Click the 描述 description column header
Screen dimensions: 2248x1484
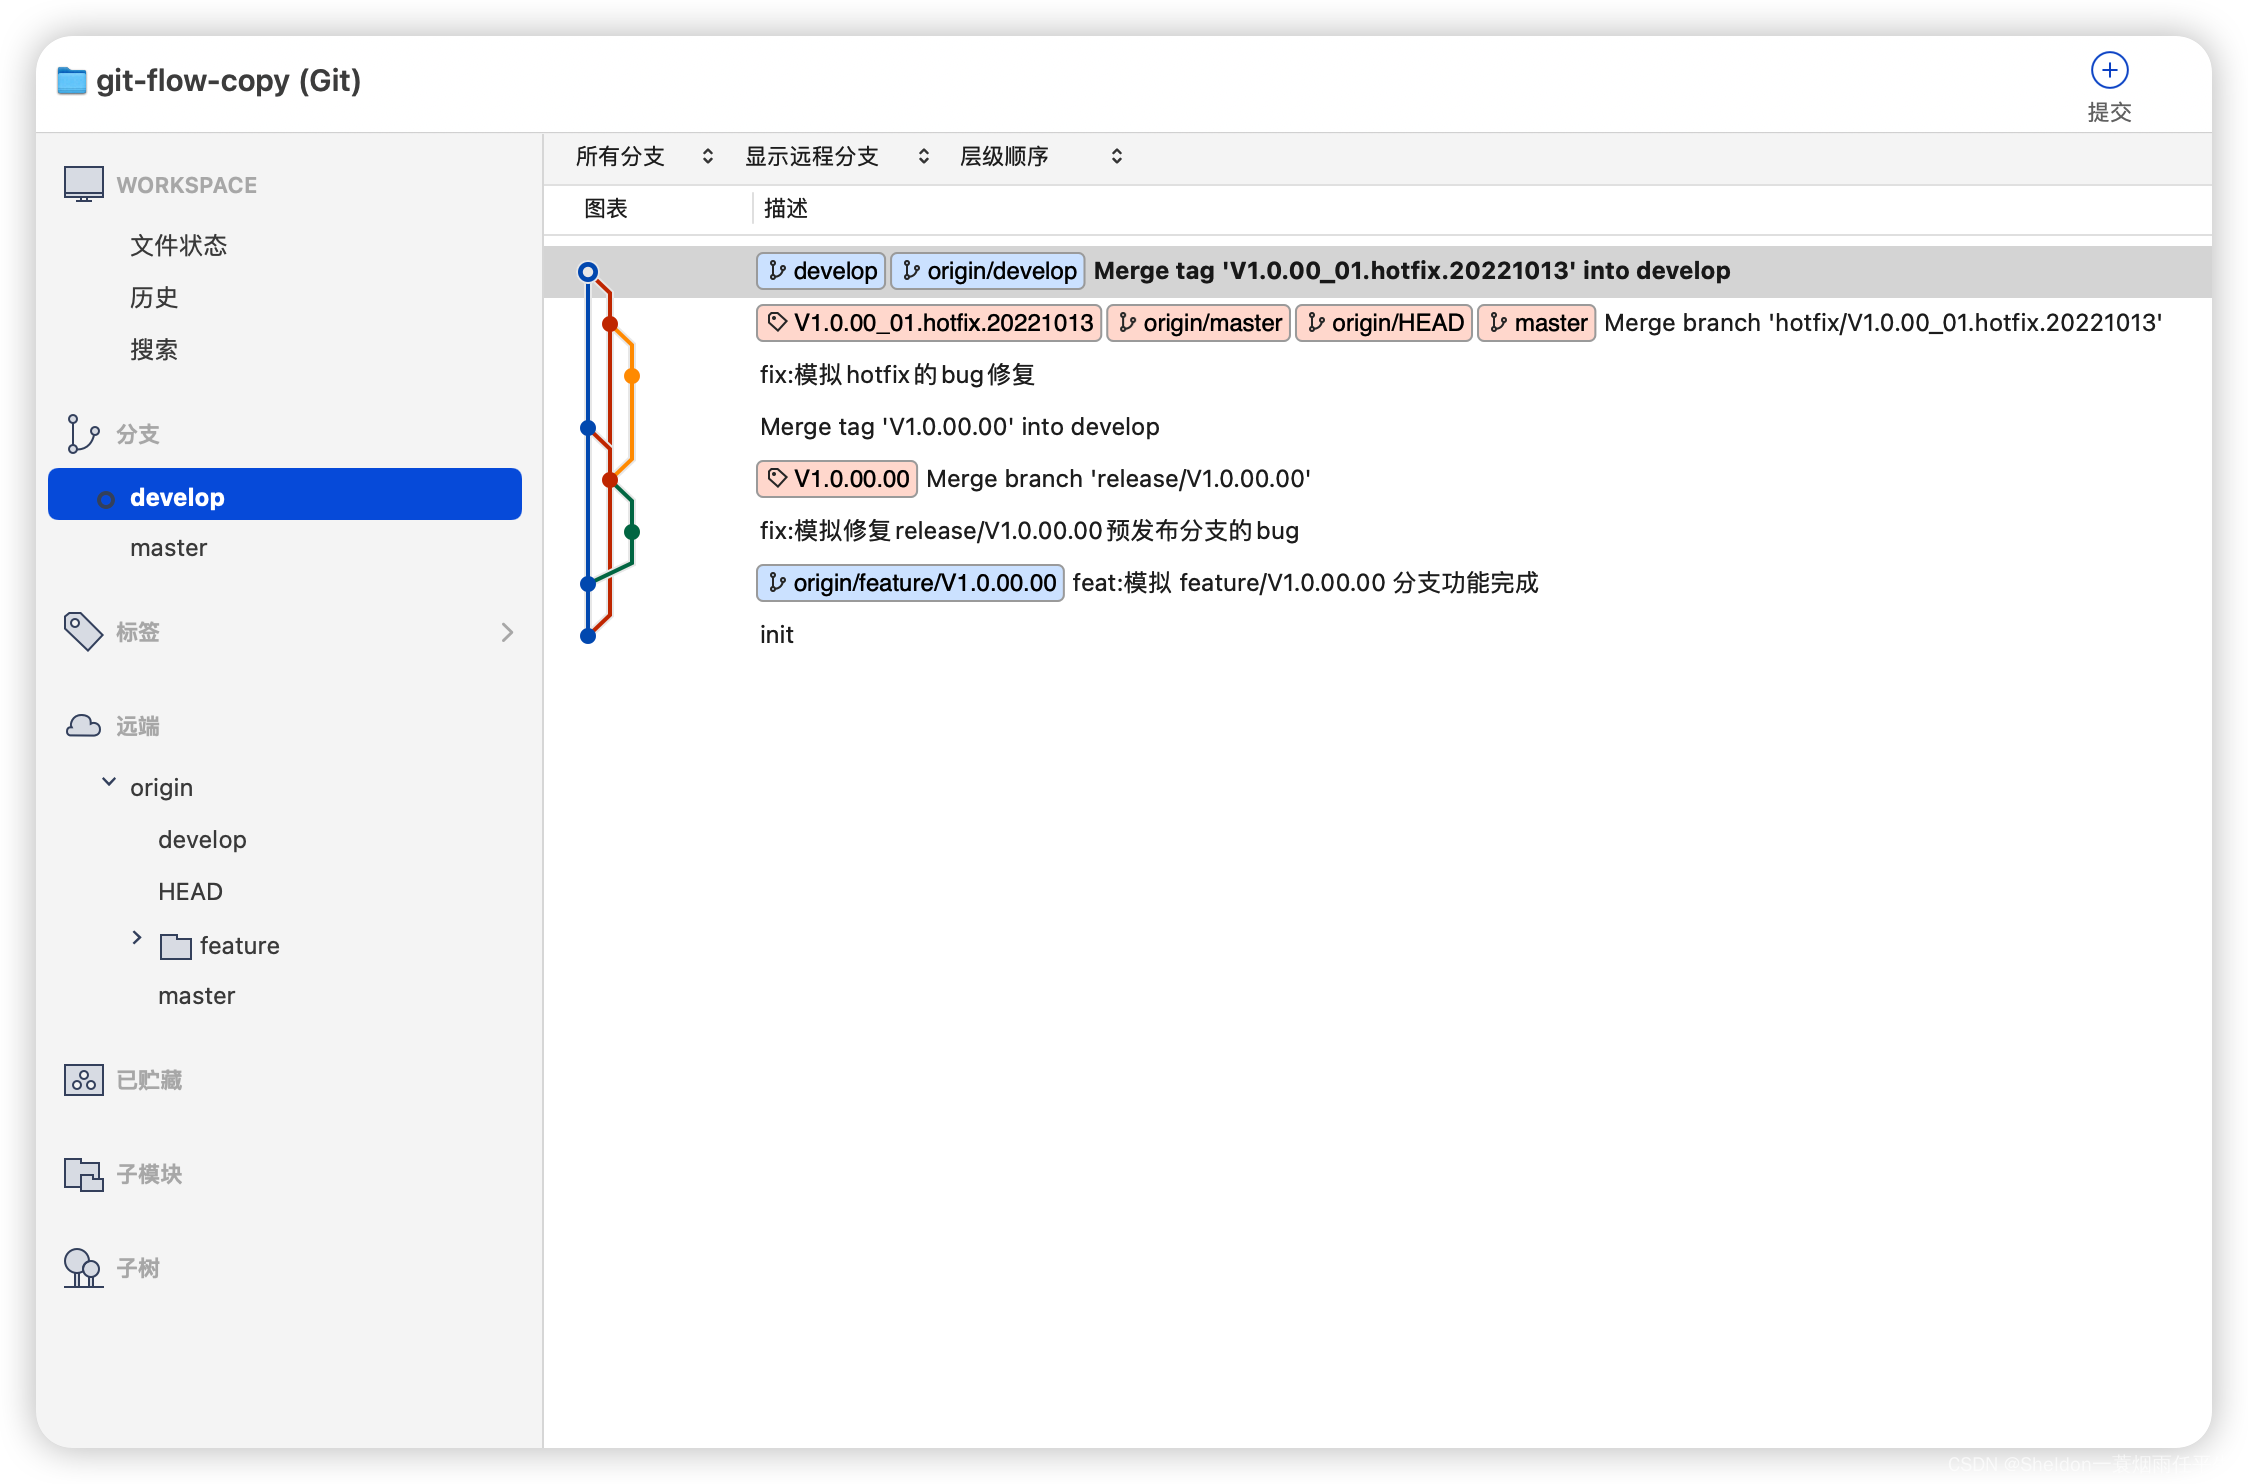pos(786,208)
